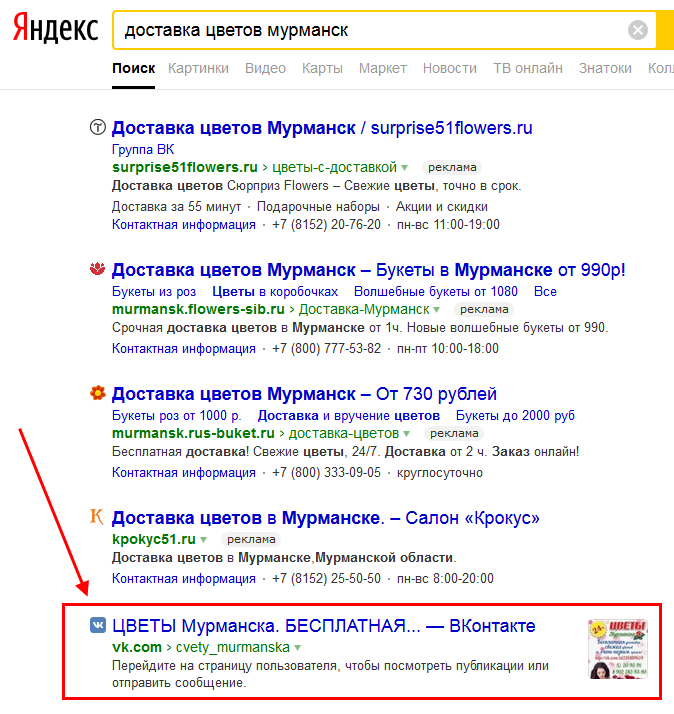674x714 pixels.
Task: Click the surprise51flowers.ru result favicon
Action: coord(97,127)
